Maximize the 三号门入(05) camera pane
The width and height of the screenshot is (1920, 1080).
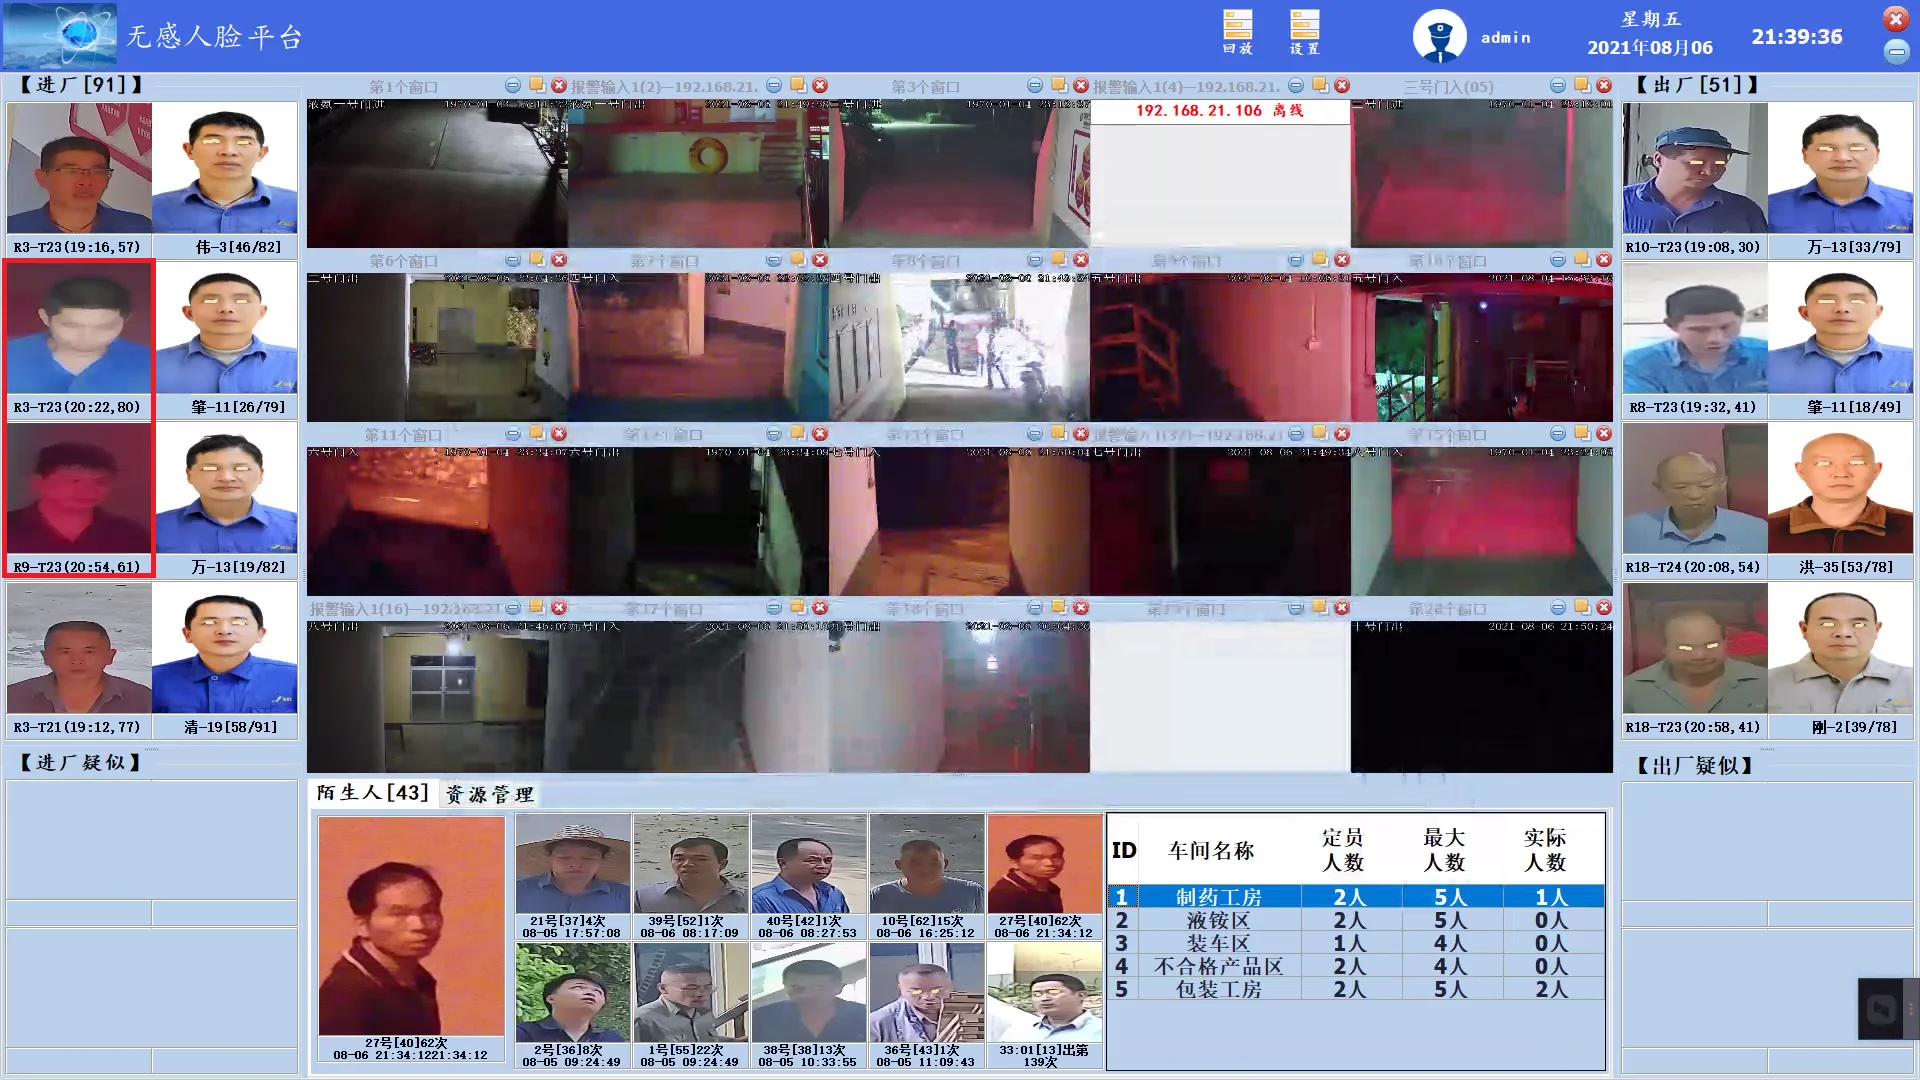tap(1582, 86)
